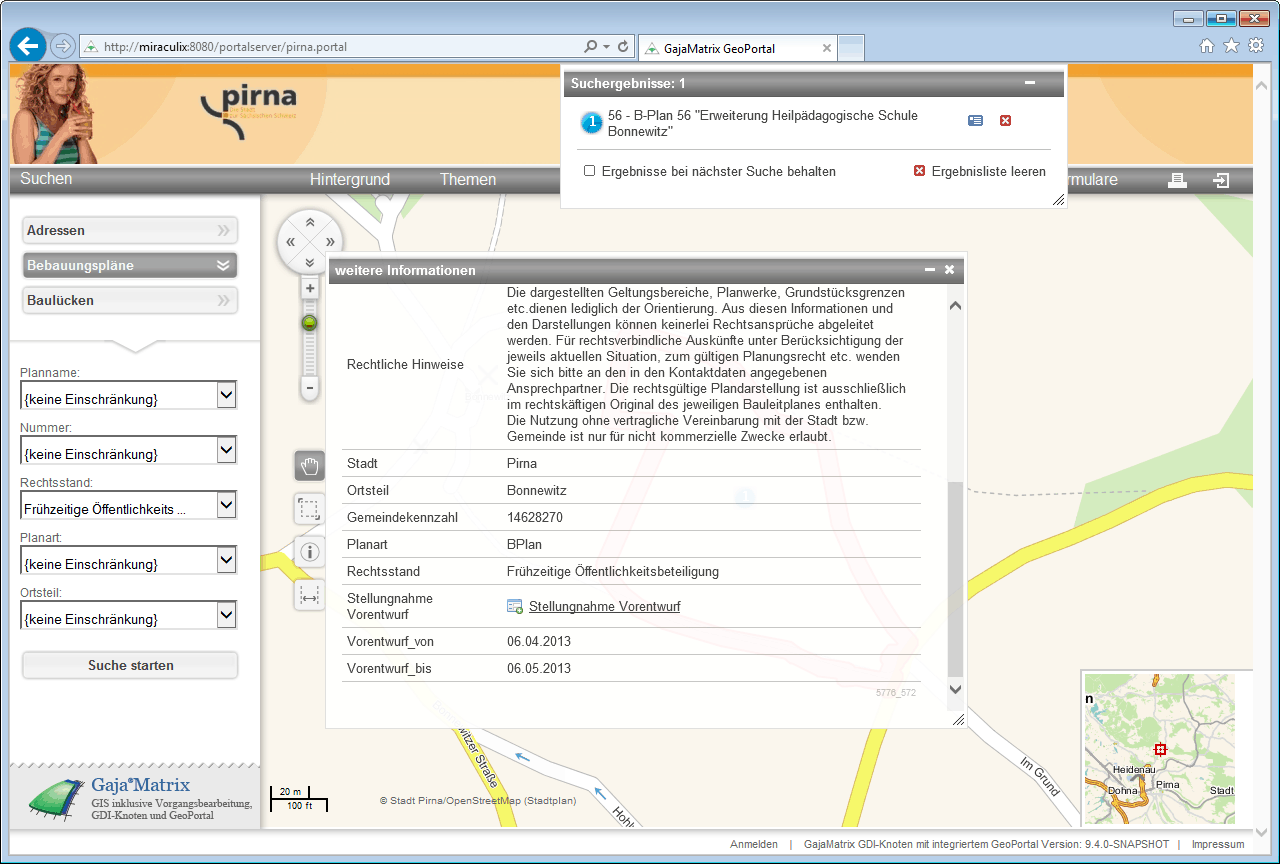Open the Rechtsstand dropdown
Image resolution: width=1280 pixels, height=864 pixels.
click(x=227, y=507)
